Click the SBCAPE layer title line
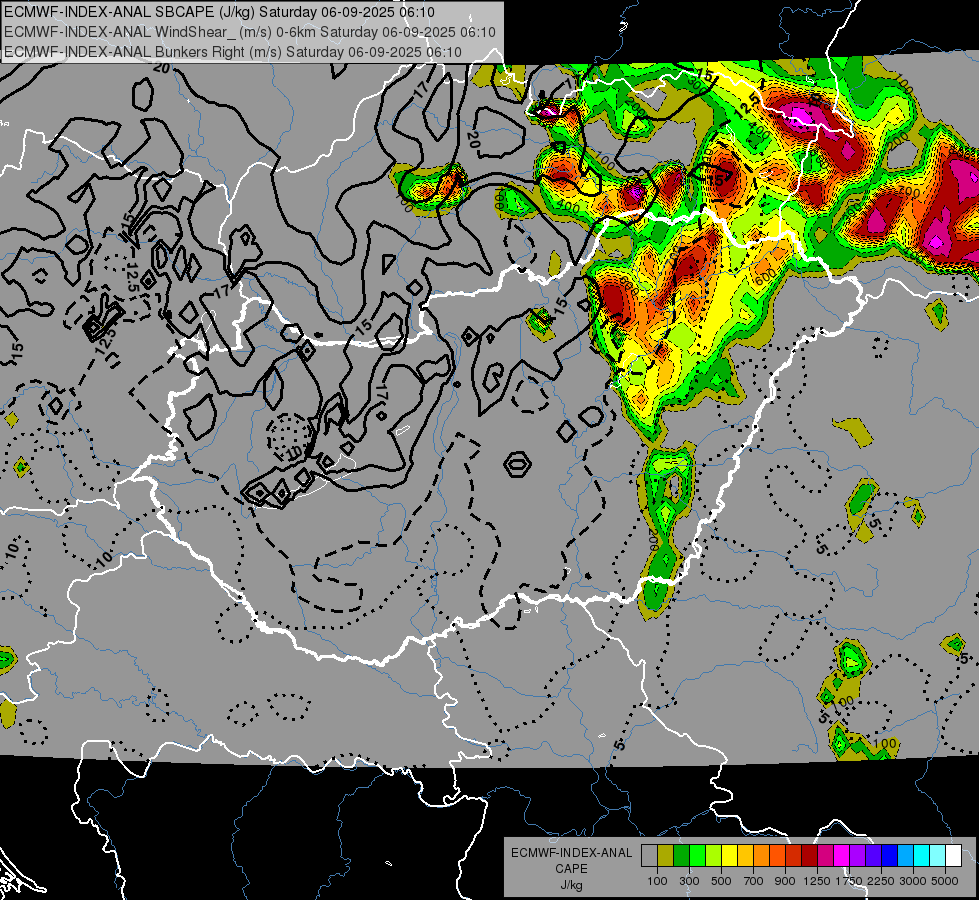The image size is (979, 900). (219, 12)
